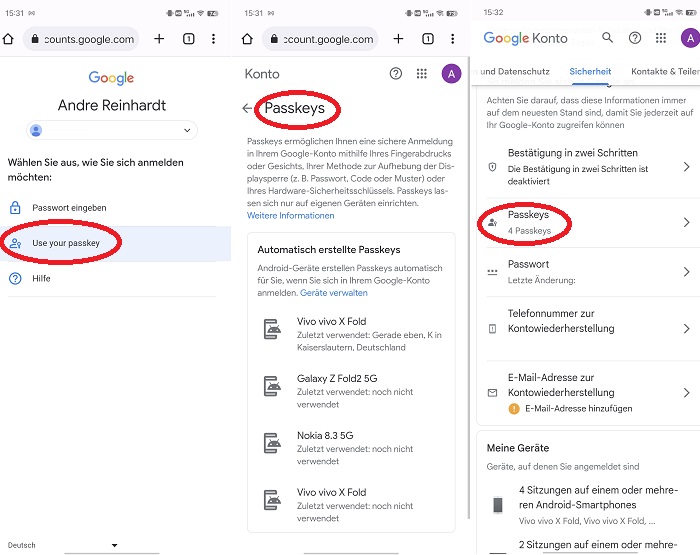Open tab switcher next to counts.google.com address
Image resolution: width=700 pixels, height=555 pixels.
tap(188, 39)
